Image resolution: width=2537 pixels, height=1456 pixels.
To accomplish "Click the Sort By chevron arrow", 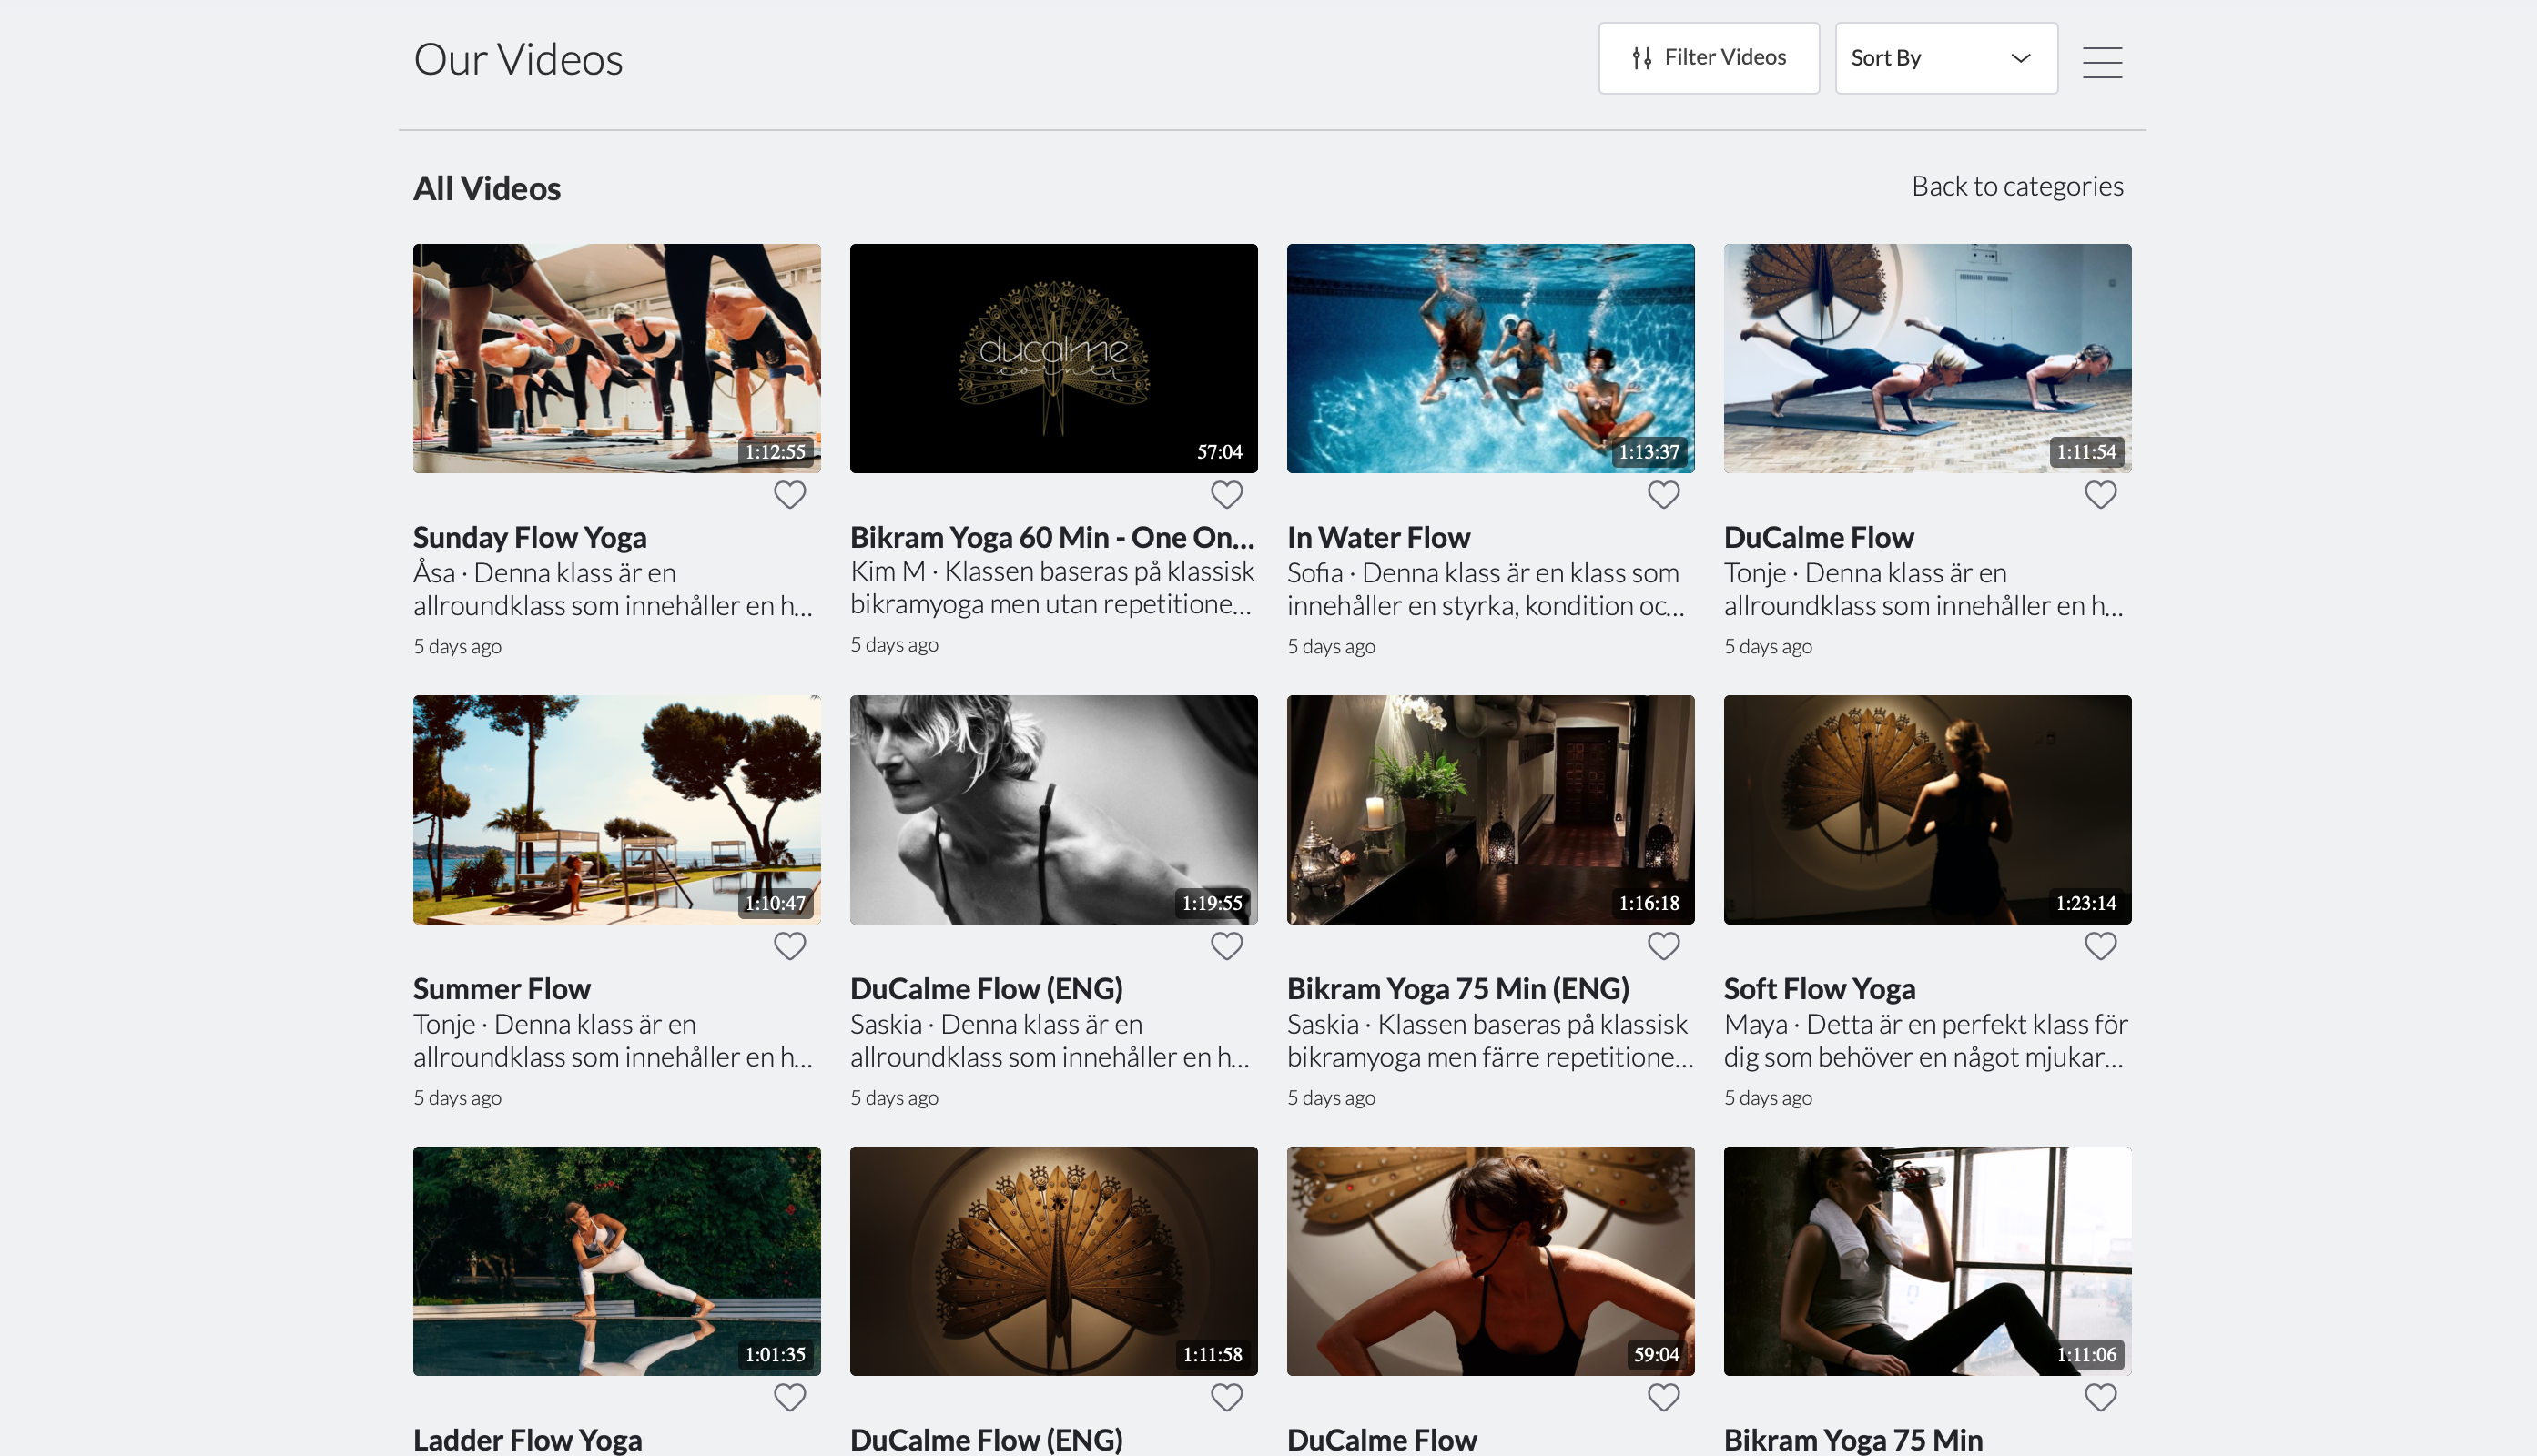I will click(2020, 58).
